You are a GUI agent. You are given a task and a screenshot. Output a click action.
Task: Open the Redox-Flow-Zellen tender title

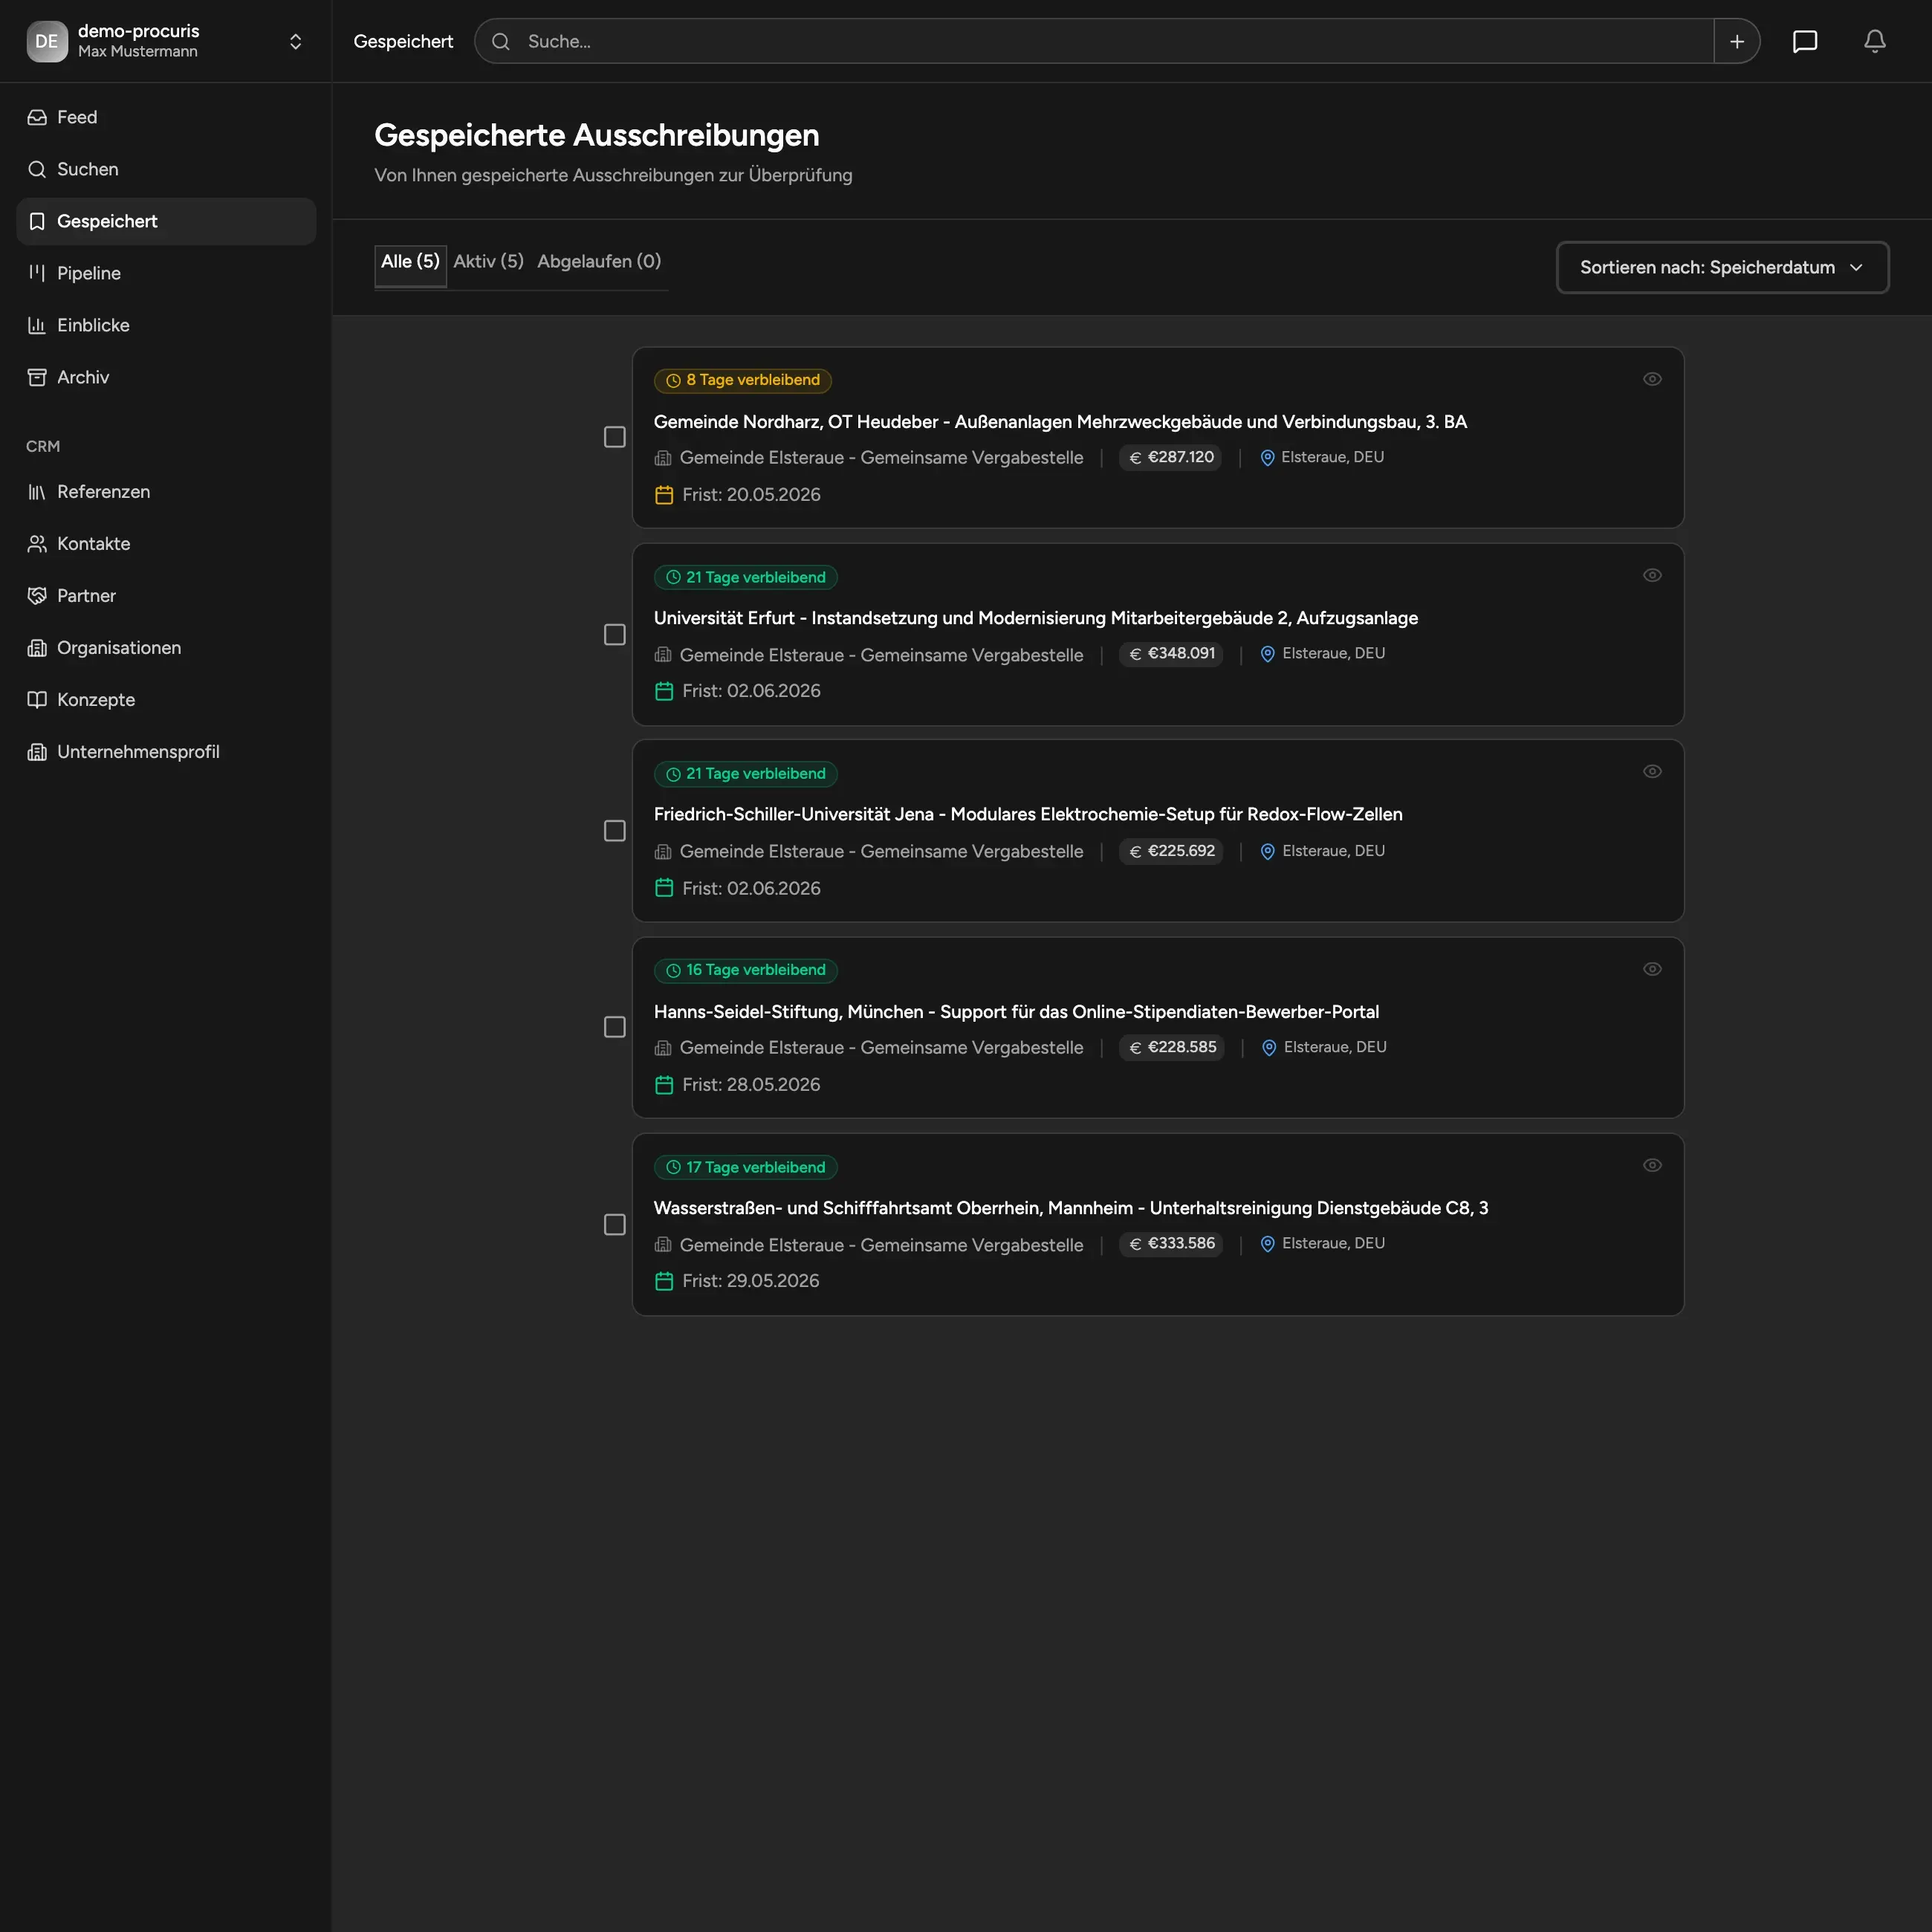pyautogui.click(x=1028, y=814)
